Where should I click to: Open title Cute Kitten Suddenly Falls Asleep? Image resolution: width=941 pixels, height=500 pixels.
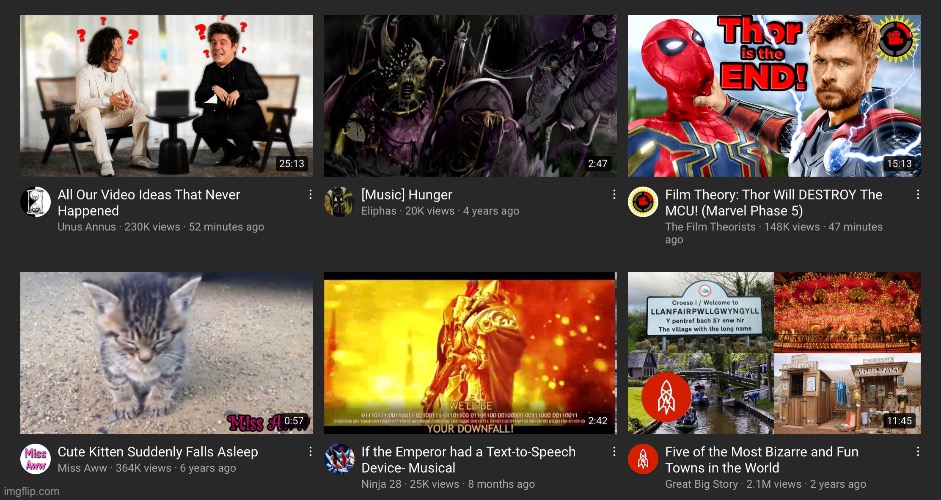[158, 452]
